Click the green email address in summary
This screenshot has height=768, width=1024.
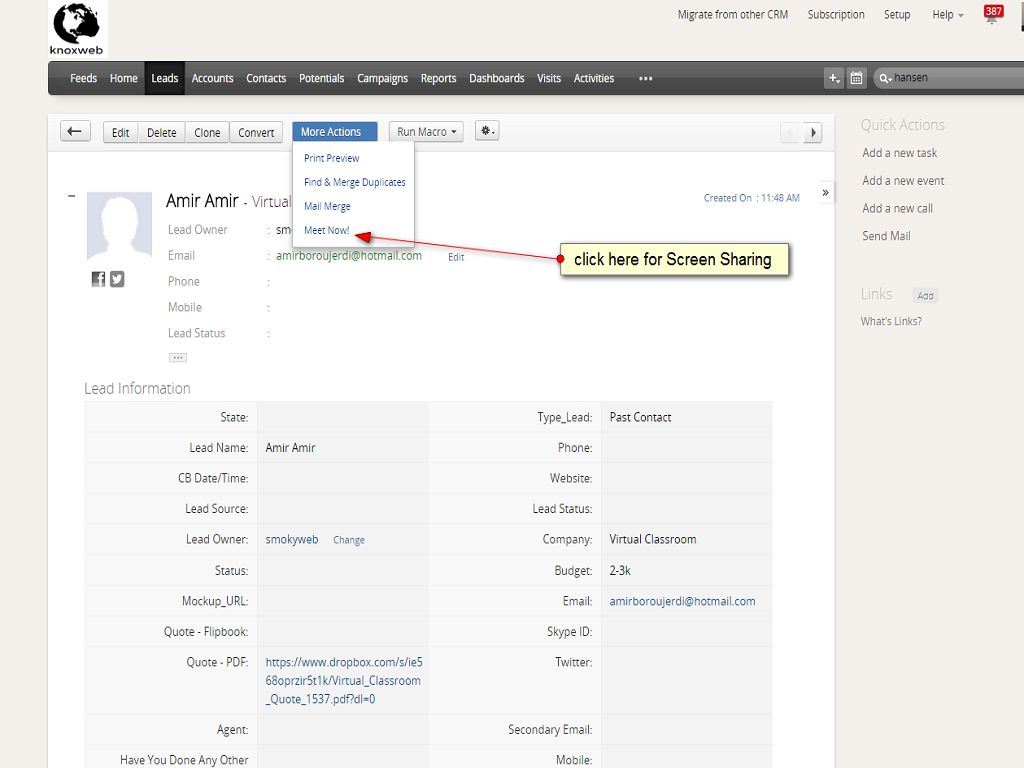349,256
